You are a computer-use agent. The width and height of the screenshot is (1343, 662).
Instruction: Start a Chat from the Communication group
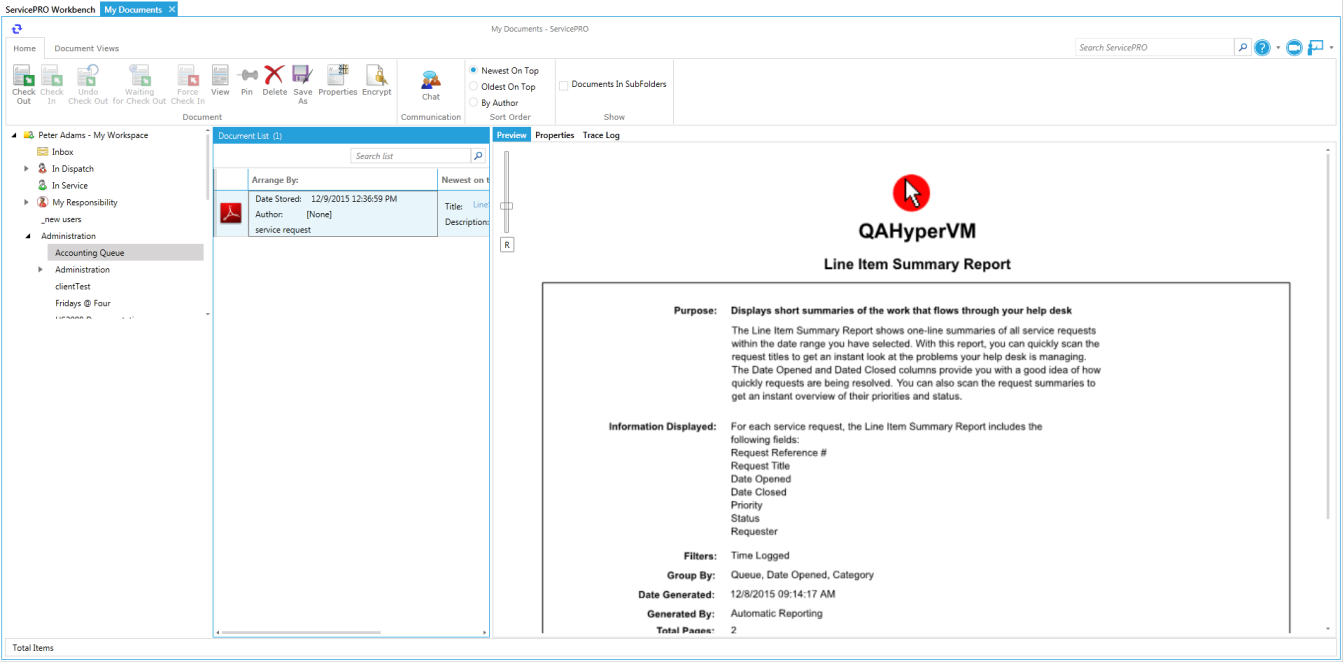[431, 80]
